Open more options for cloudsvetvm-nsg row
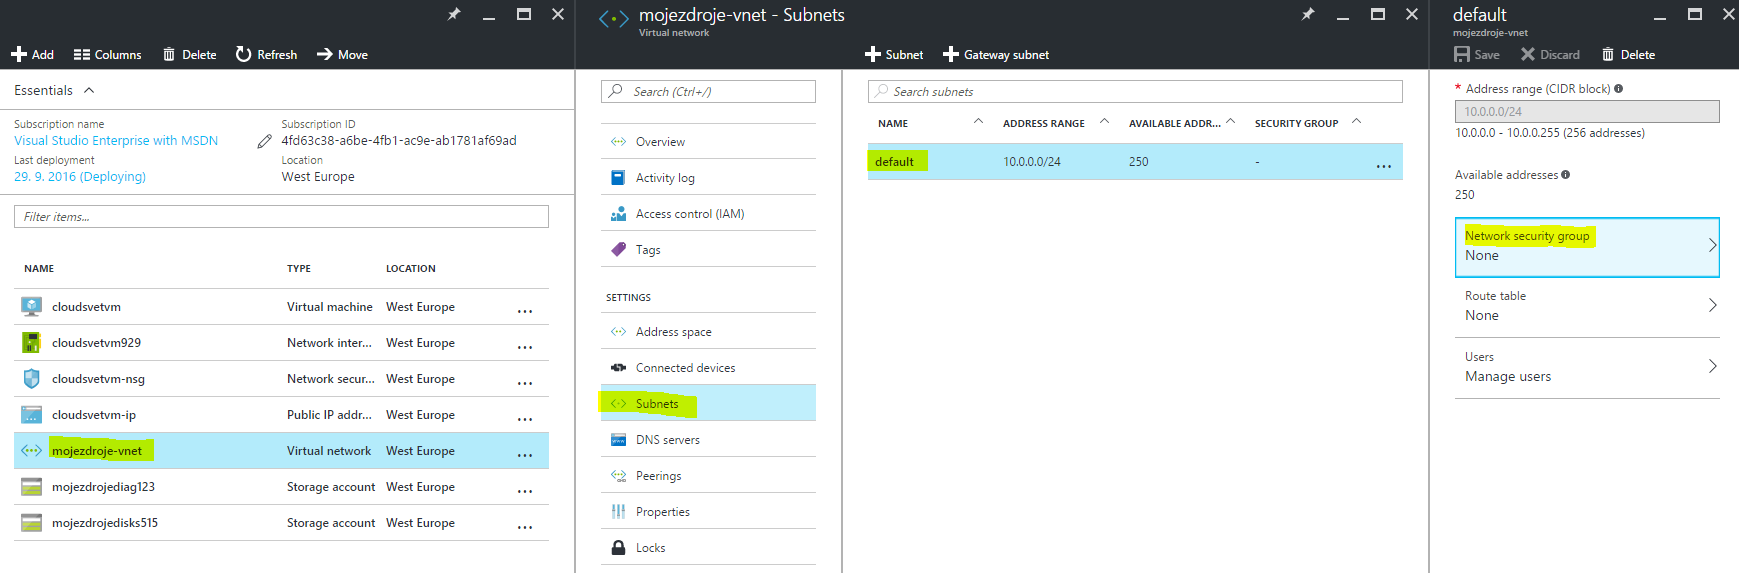 point(525,383)
